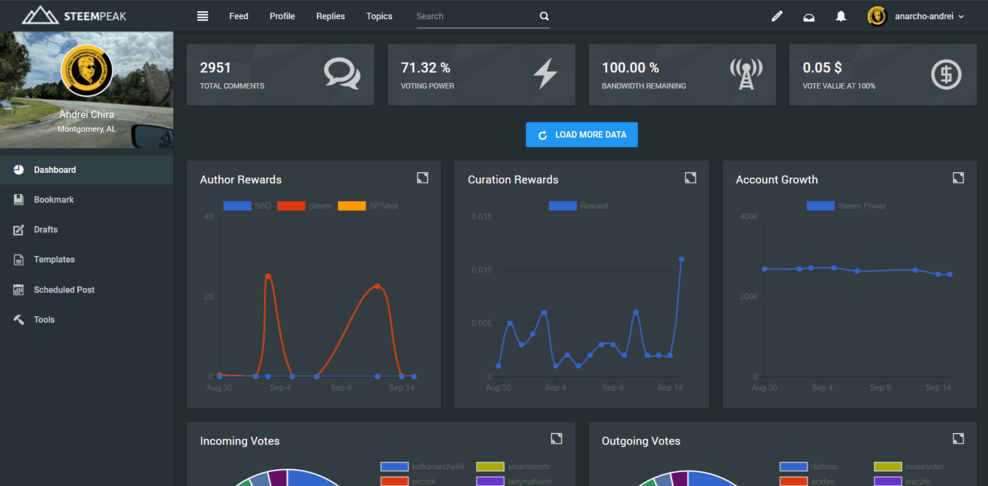
Task: Click the 71.32 % voting power value
Action: (425, 67)
